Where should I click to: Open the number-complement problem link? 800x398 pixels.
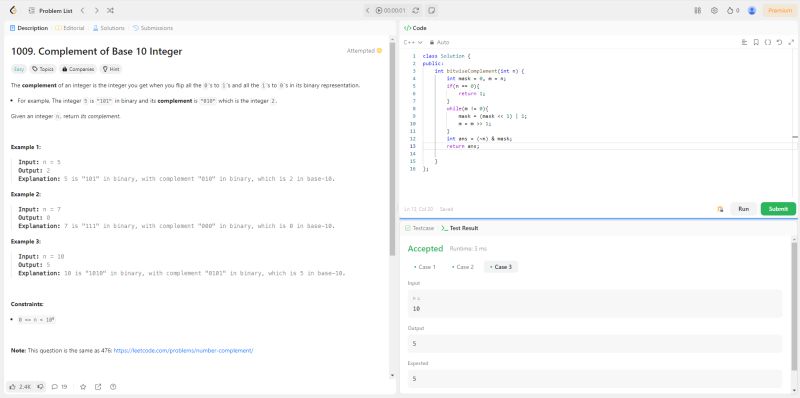pos(183,351)
